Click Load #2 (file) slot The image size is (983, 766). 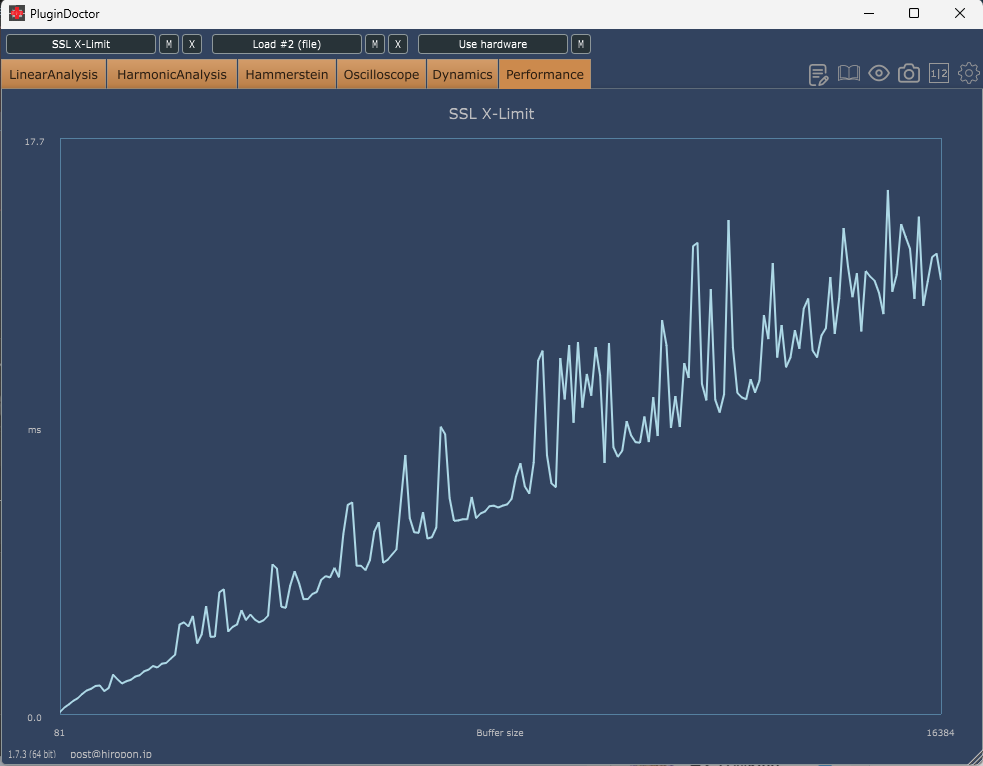point(286,44)
